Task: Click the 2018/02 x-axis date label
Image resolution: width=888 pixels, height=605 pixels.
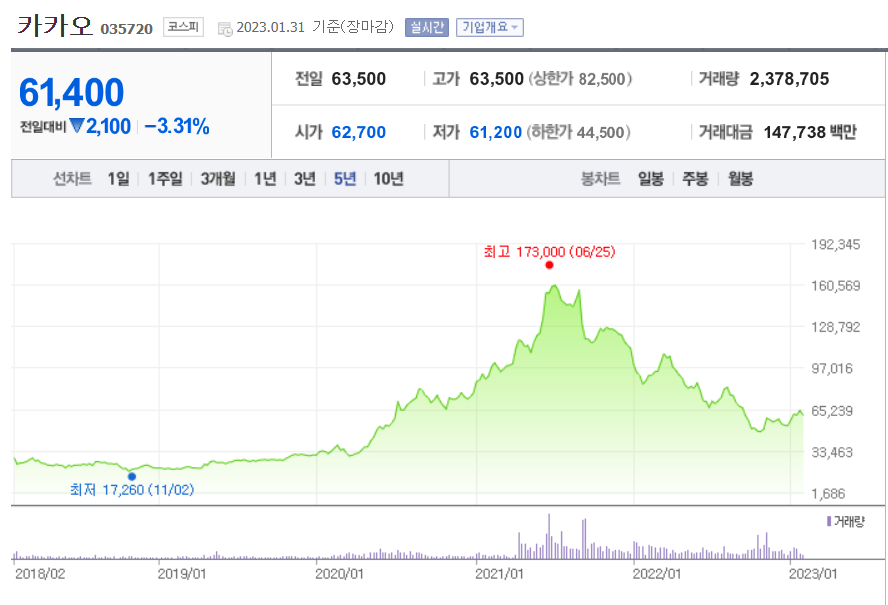Action: pos(40,574)
